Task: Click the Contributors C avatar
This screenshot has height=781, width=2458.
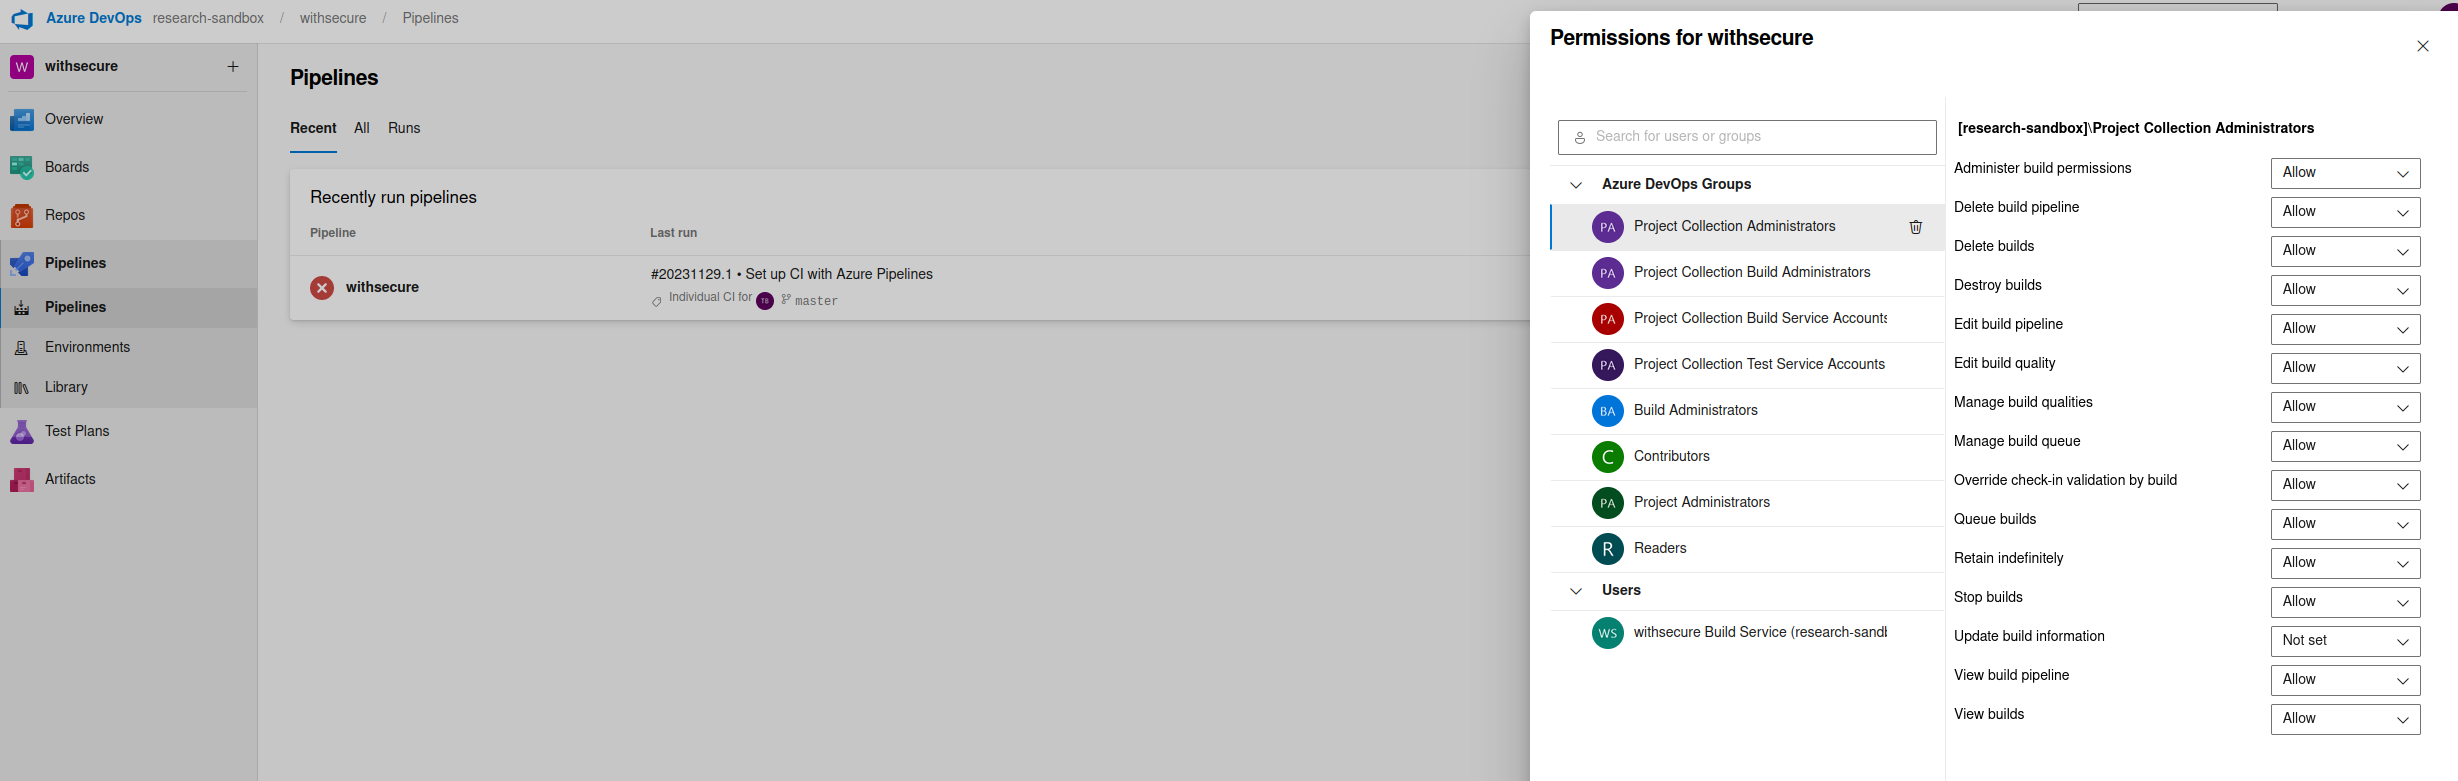Action: 1608,457
